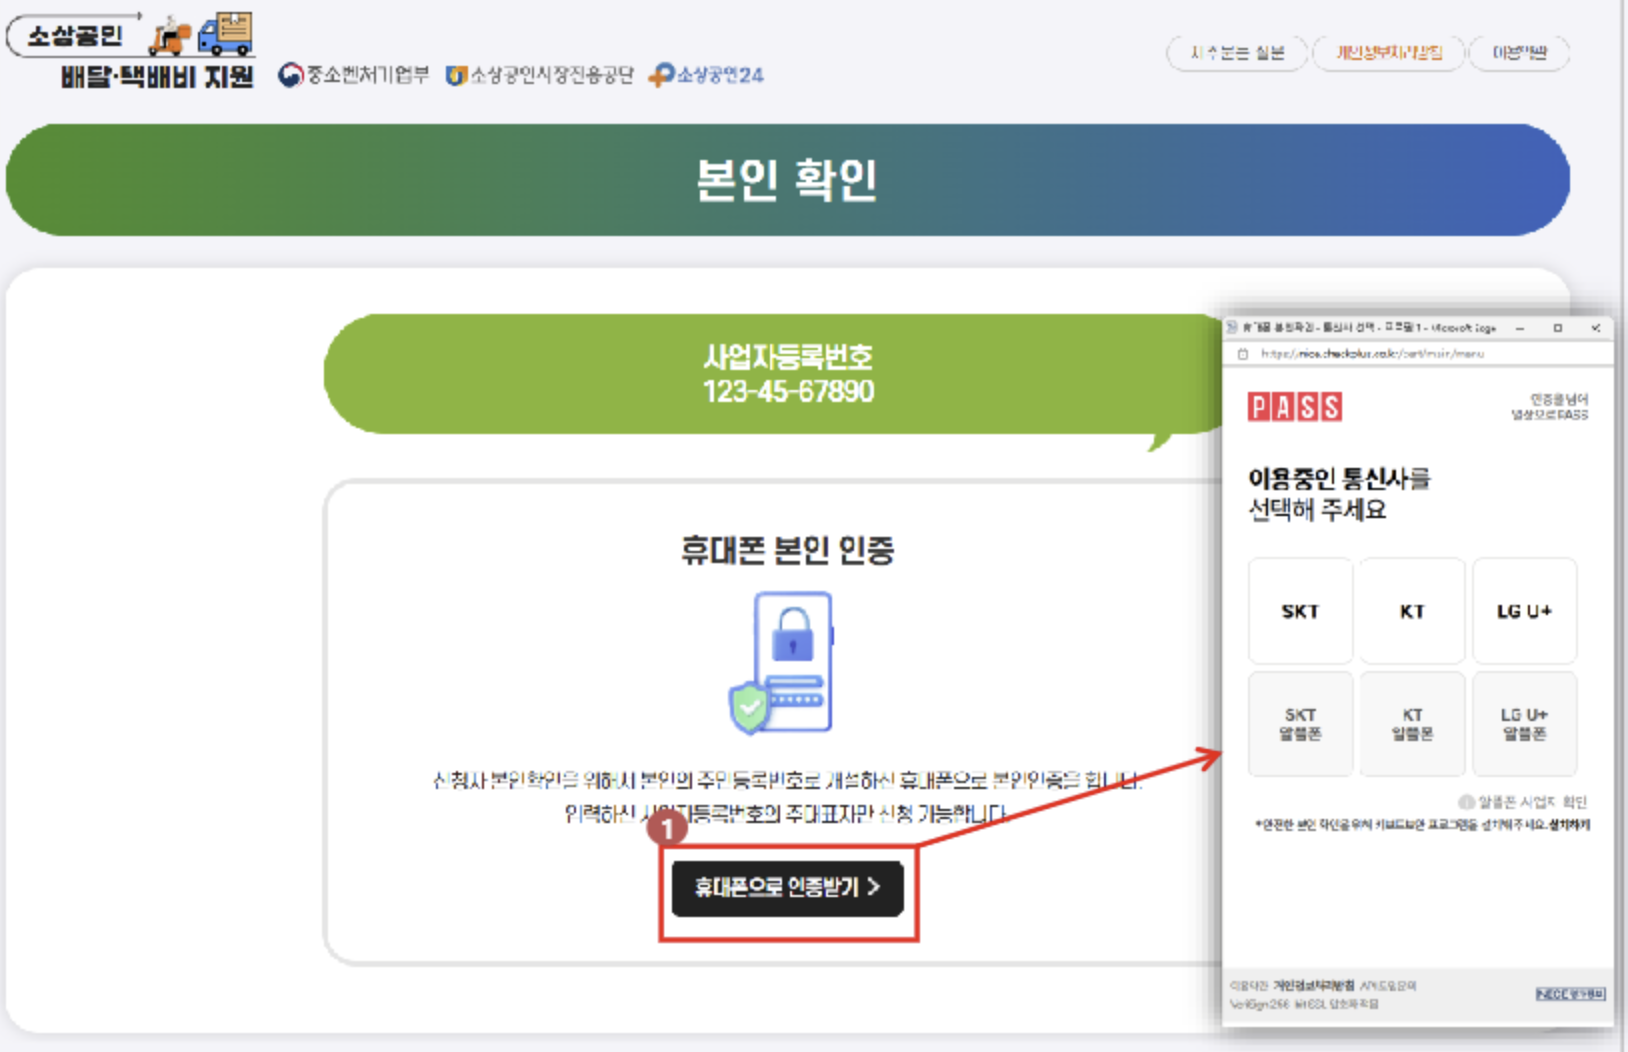Screen dimensions: 1628x1052
Task: Open 자주묻는 질문 at the top right
Action: [x=1240, y=54]
